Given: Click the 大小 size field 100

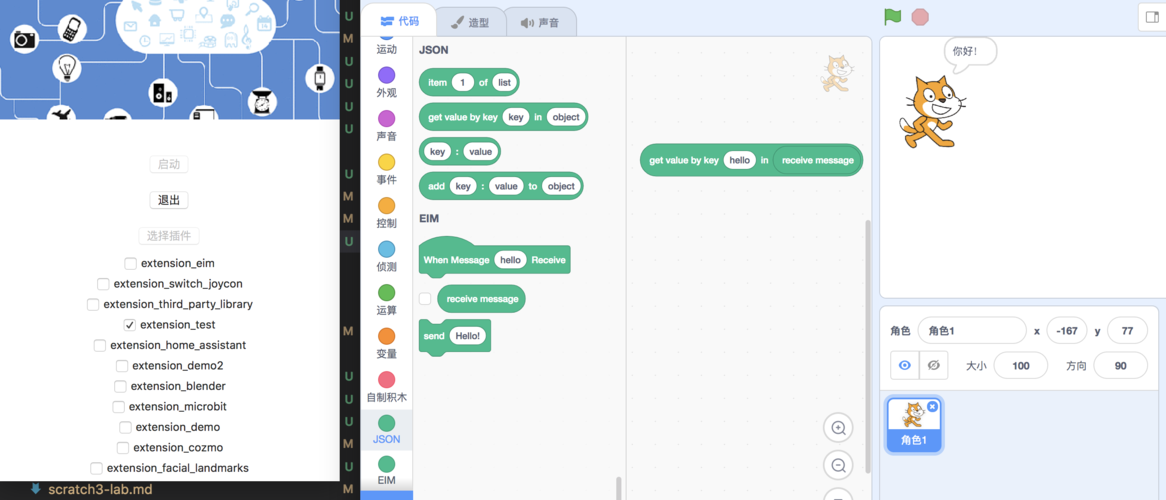Looking at the screenshot, I should coord(1021,365).
